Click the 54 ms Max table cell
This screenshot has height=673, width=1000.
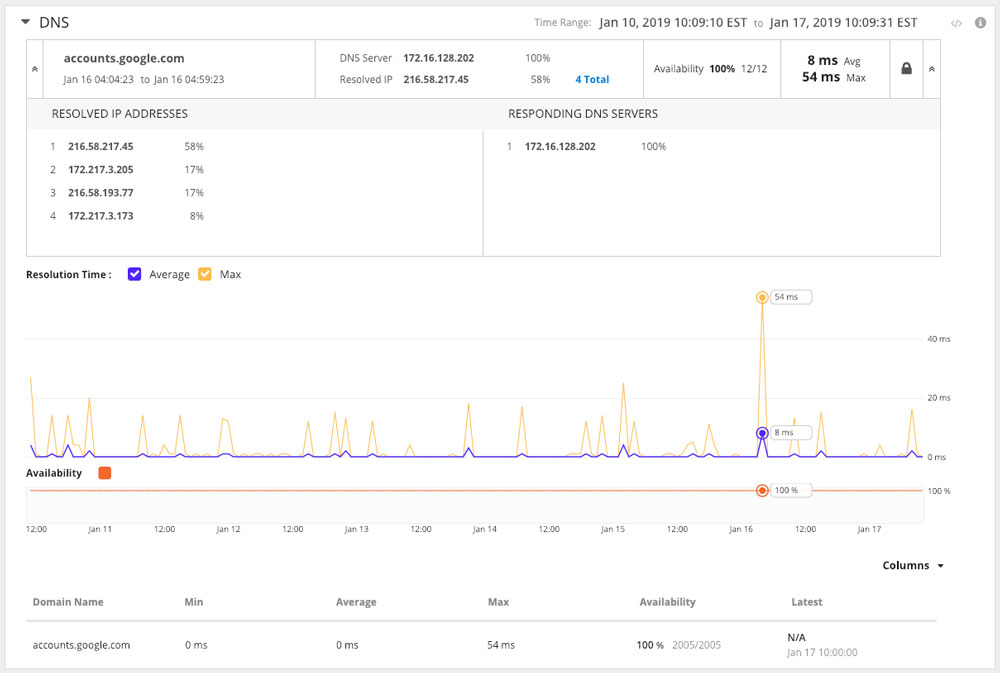pos(501,645)
